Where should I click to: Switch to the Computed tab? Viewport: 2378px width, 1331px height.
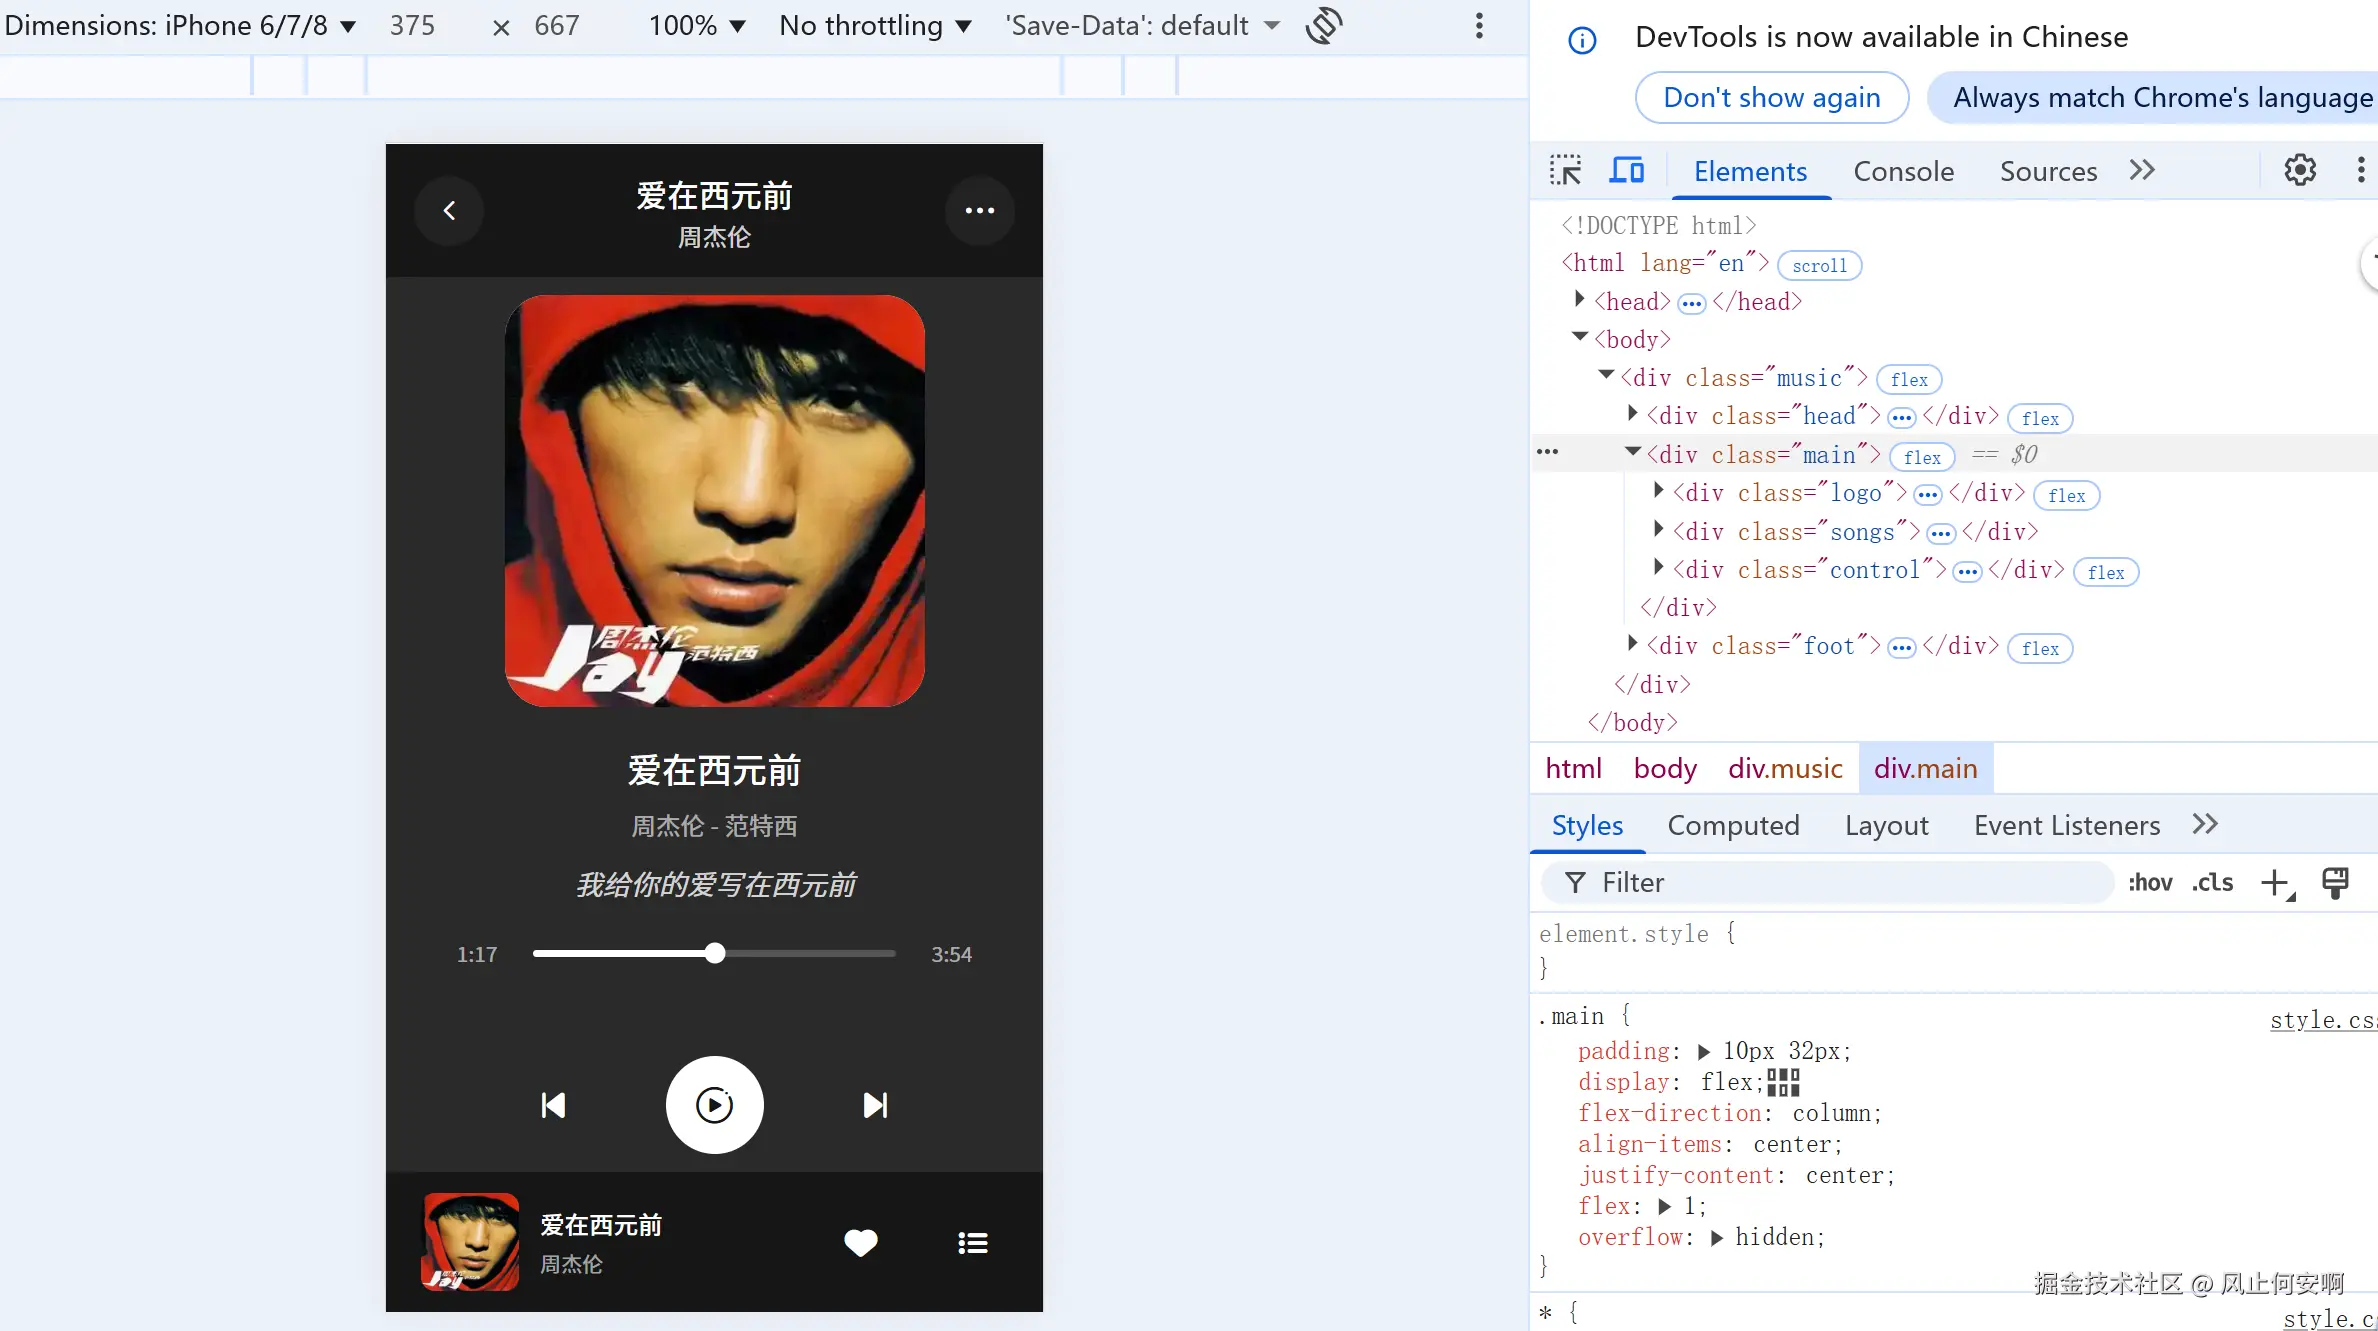1733,825
